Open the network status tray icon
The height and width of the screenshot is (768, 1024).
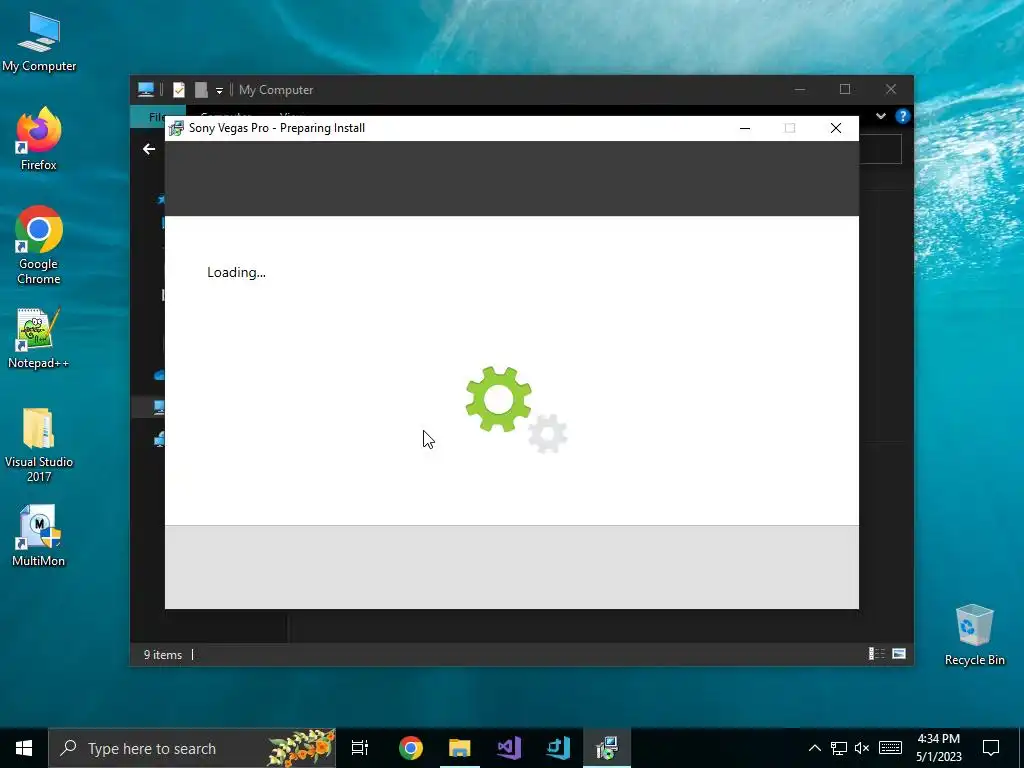(x=839, y=748)
